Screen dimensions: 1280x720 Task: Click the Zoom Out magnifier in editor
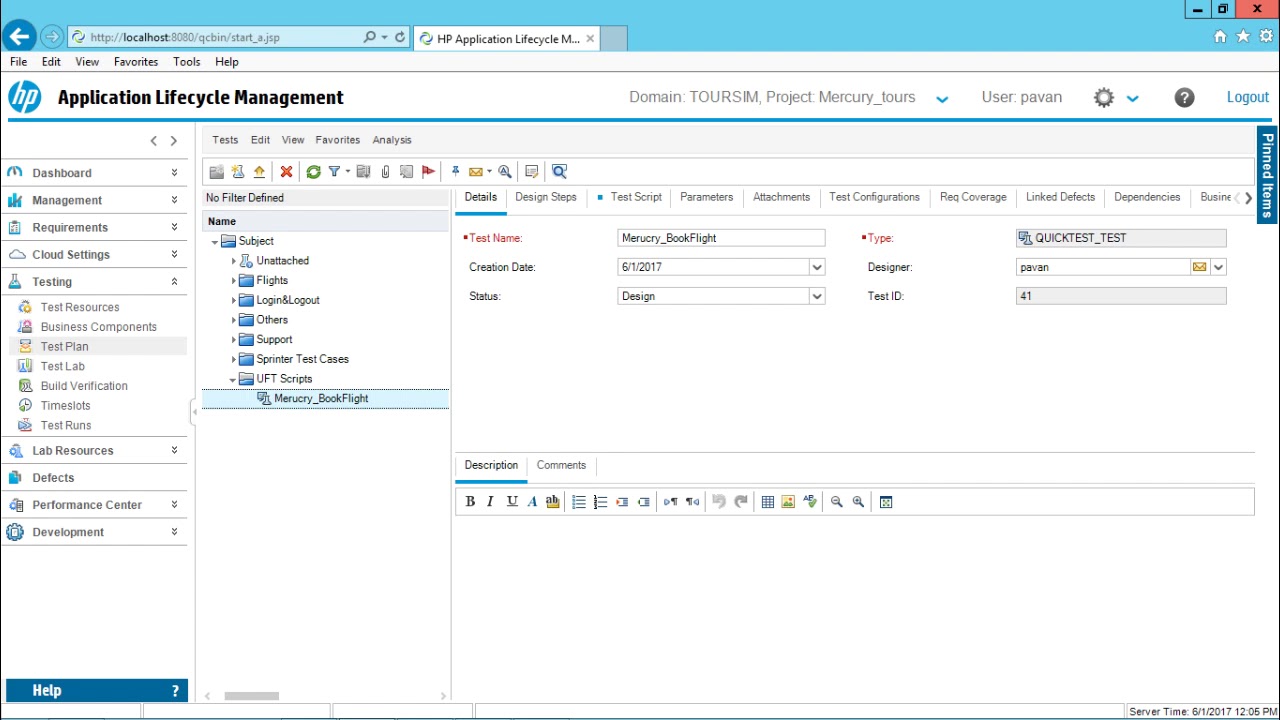click(x=837, y=502)
